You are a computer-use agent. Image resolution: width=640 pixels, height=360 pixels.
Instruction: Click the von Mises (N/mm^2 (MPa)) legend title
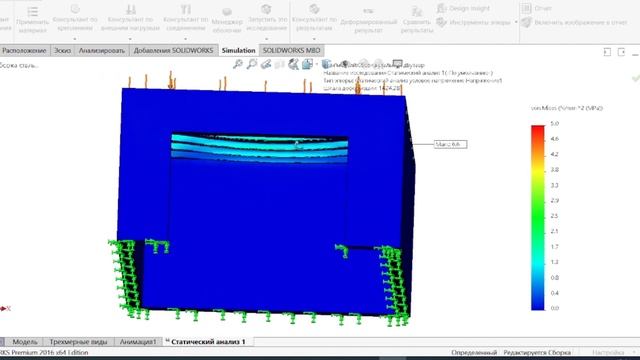tap(567, 108)
